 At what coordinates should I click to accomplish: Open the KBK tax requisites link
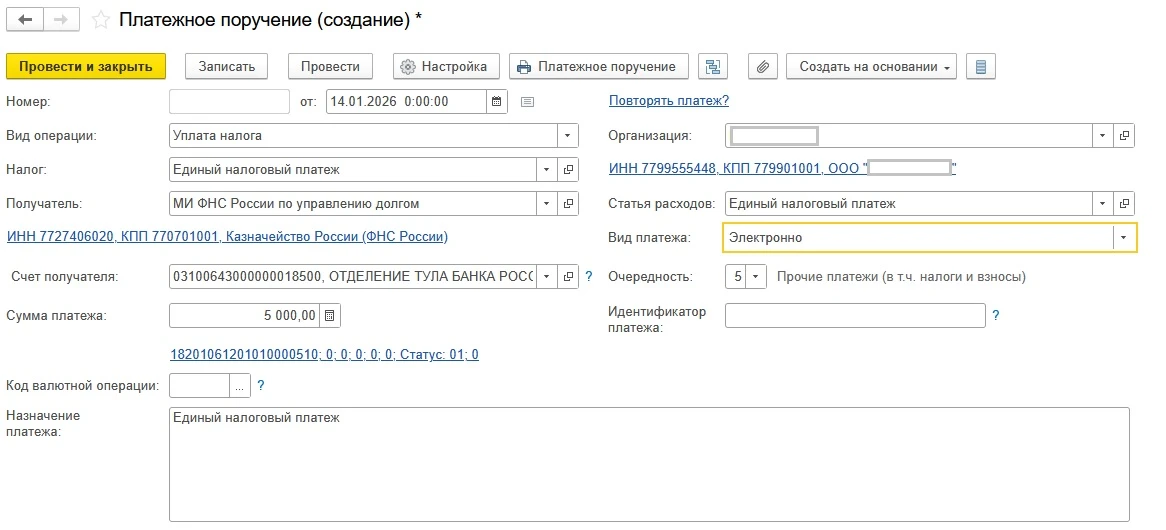coord(324,354)
